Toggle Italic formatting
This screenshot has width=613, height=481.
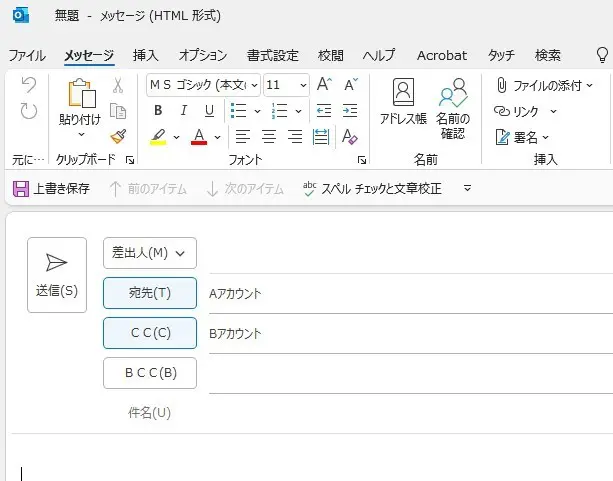pos(183,111)
